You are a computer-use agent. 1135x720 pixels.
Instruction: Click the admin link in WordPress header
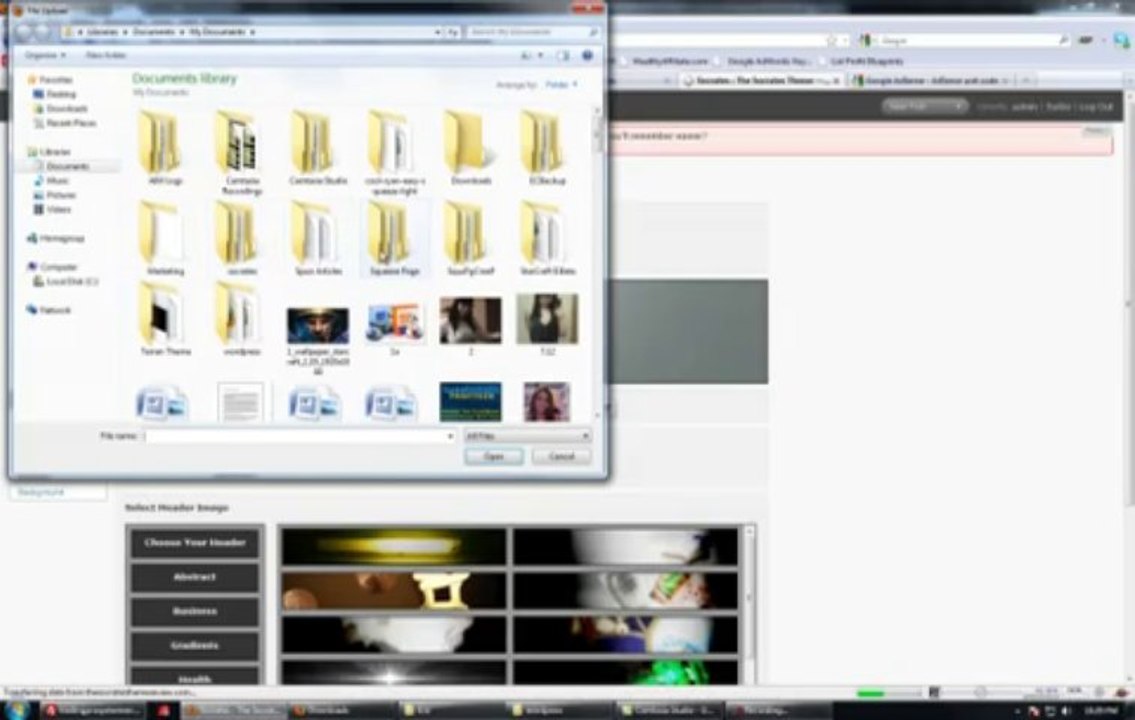tap(1024, 106)
